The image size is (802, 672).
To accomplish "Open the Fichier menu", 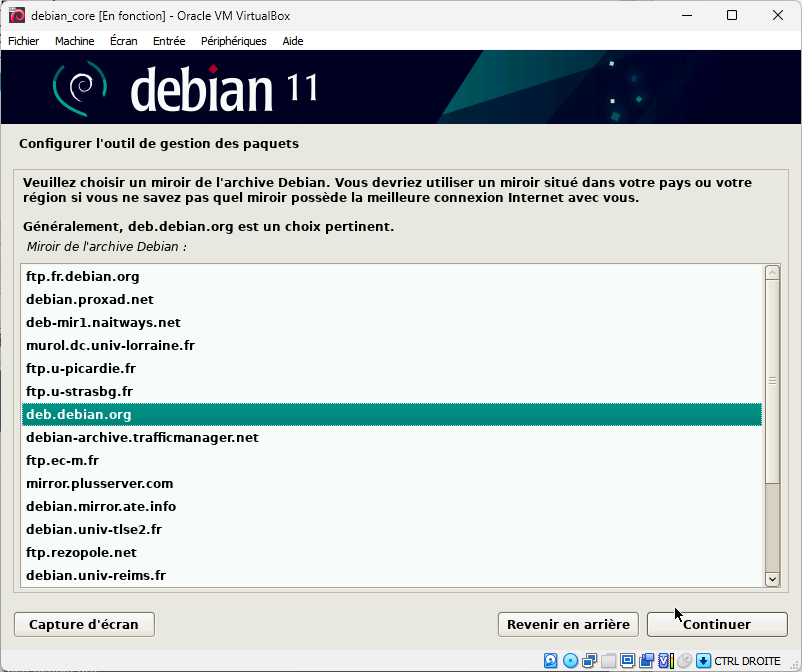I will click(24, 41).
